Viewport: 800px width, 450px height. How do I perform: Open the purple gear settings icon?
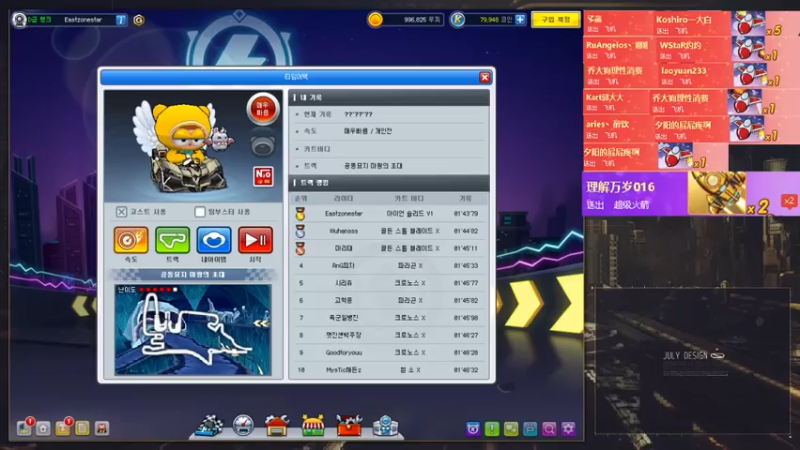pos(568,429)
